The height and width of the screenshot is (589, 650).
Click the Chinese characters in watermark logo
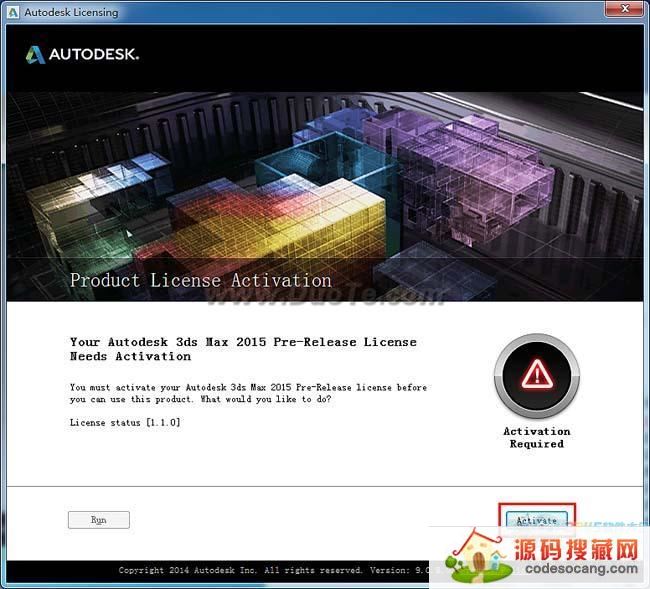click(x=569, y=550)
